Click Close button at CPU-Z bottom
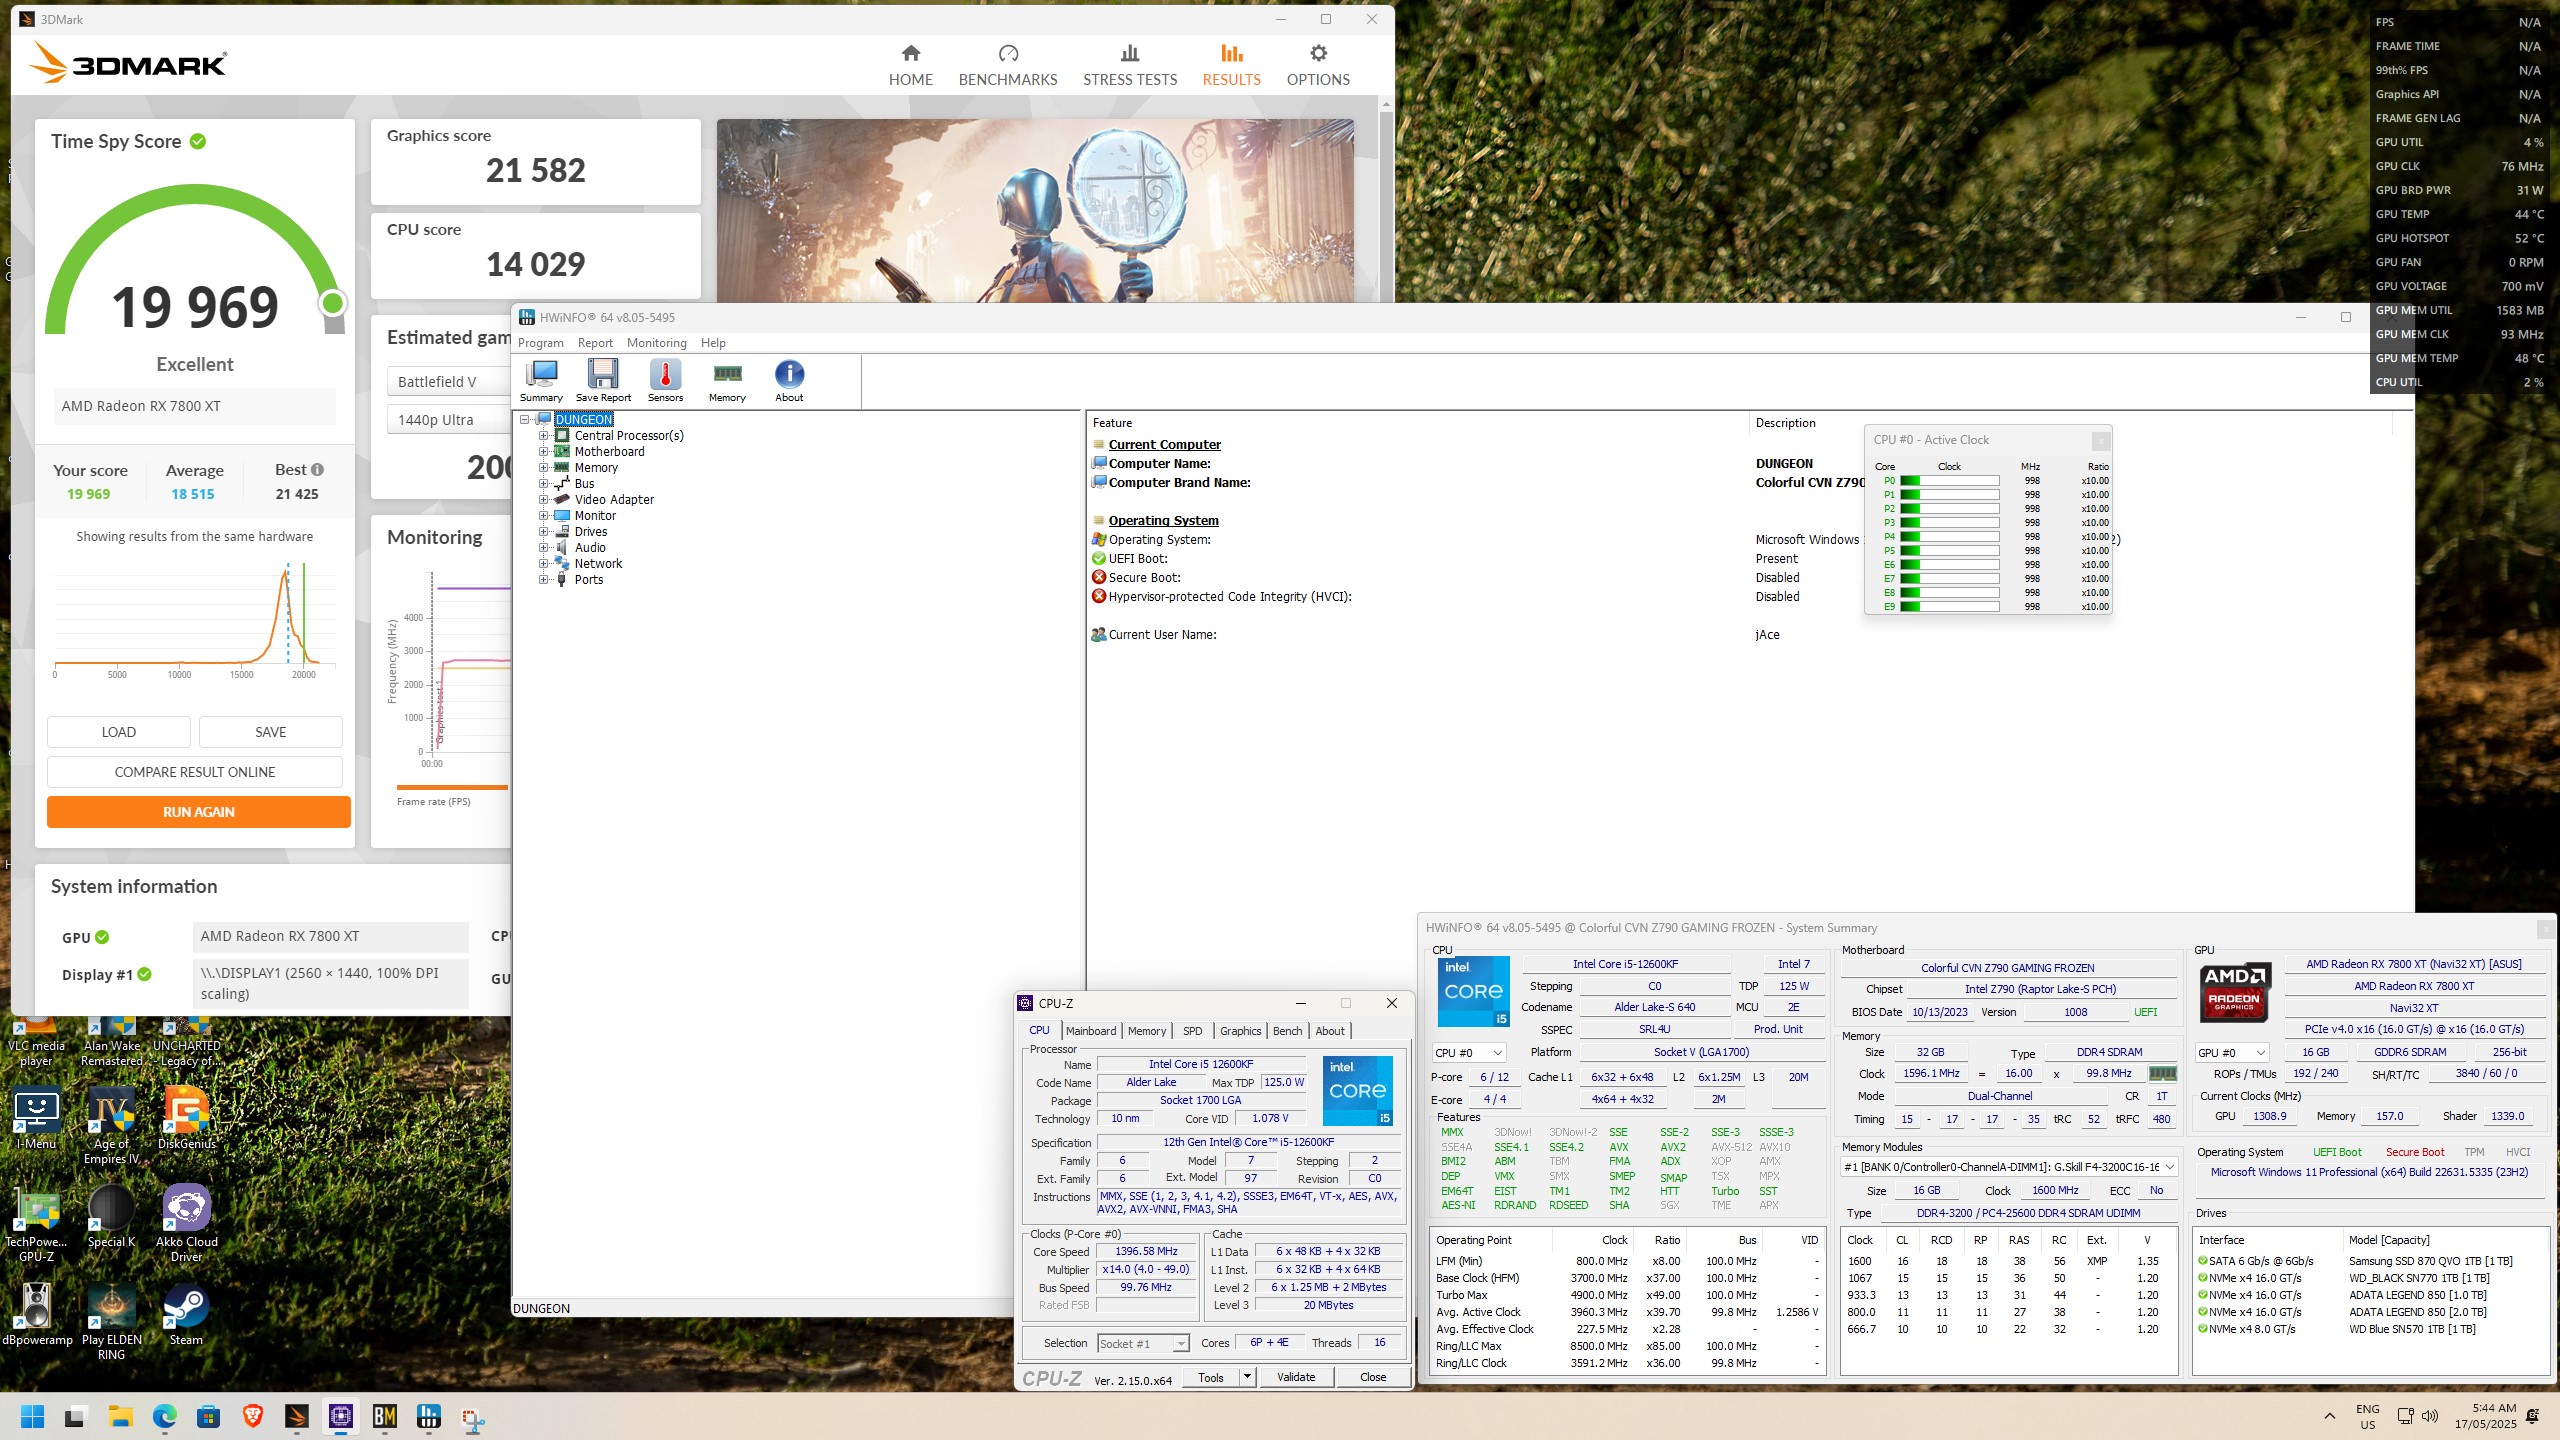The image size is (2560, 1440). point(1373,1377)
